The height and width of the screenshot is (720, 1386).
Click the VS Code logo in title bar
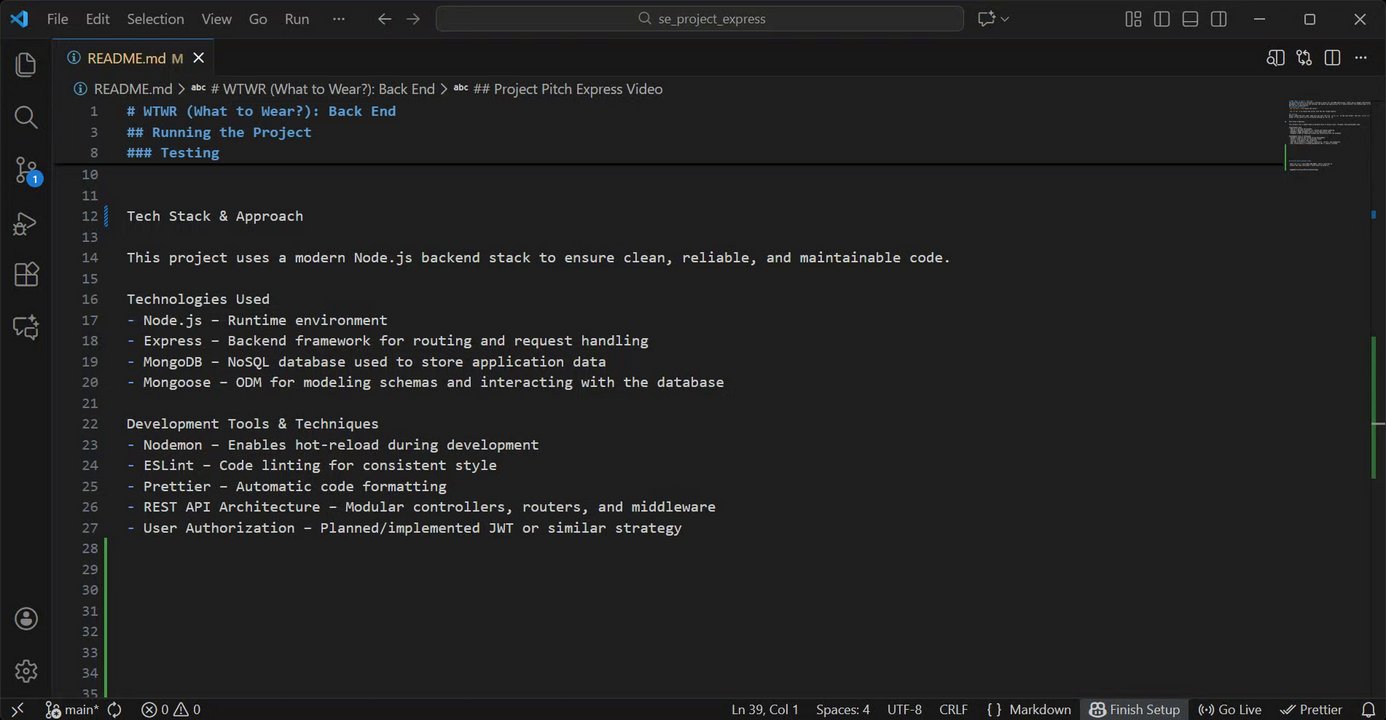click(x=19, y=19)
